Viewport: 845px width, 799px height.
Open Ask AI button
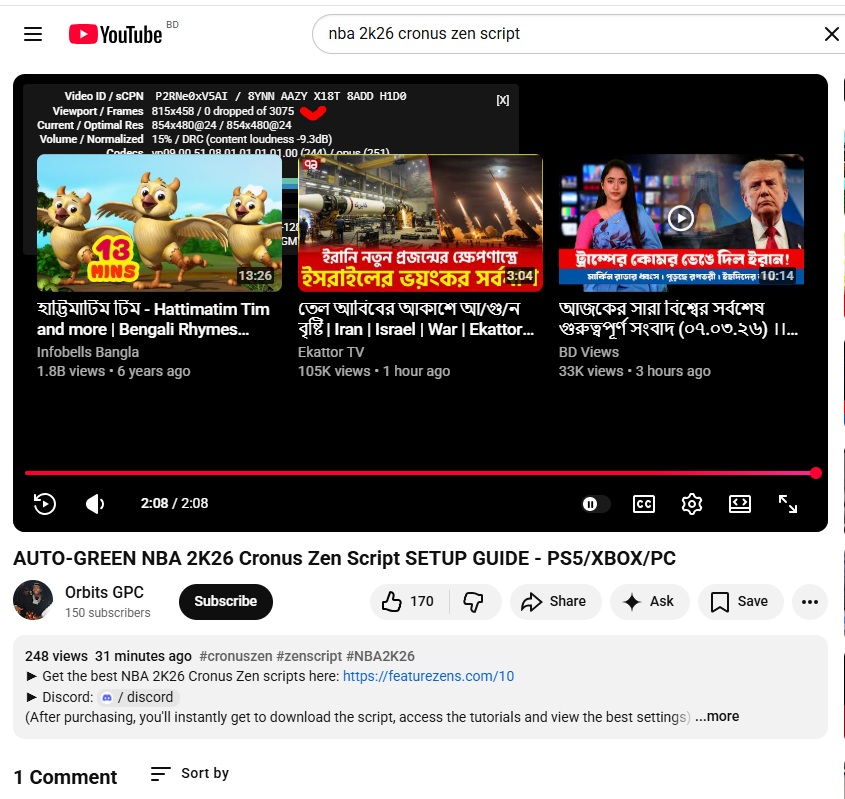pyautogui.click(x=649, y=601)
